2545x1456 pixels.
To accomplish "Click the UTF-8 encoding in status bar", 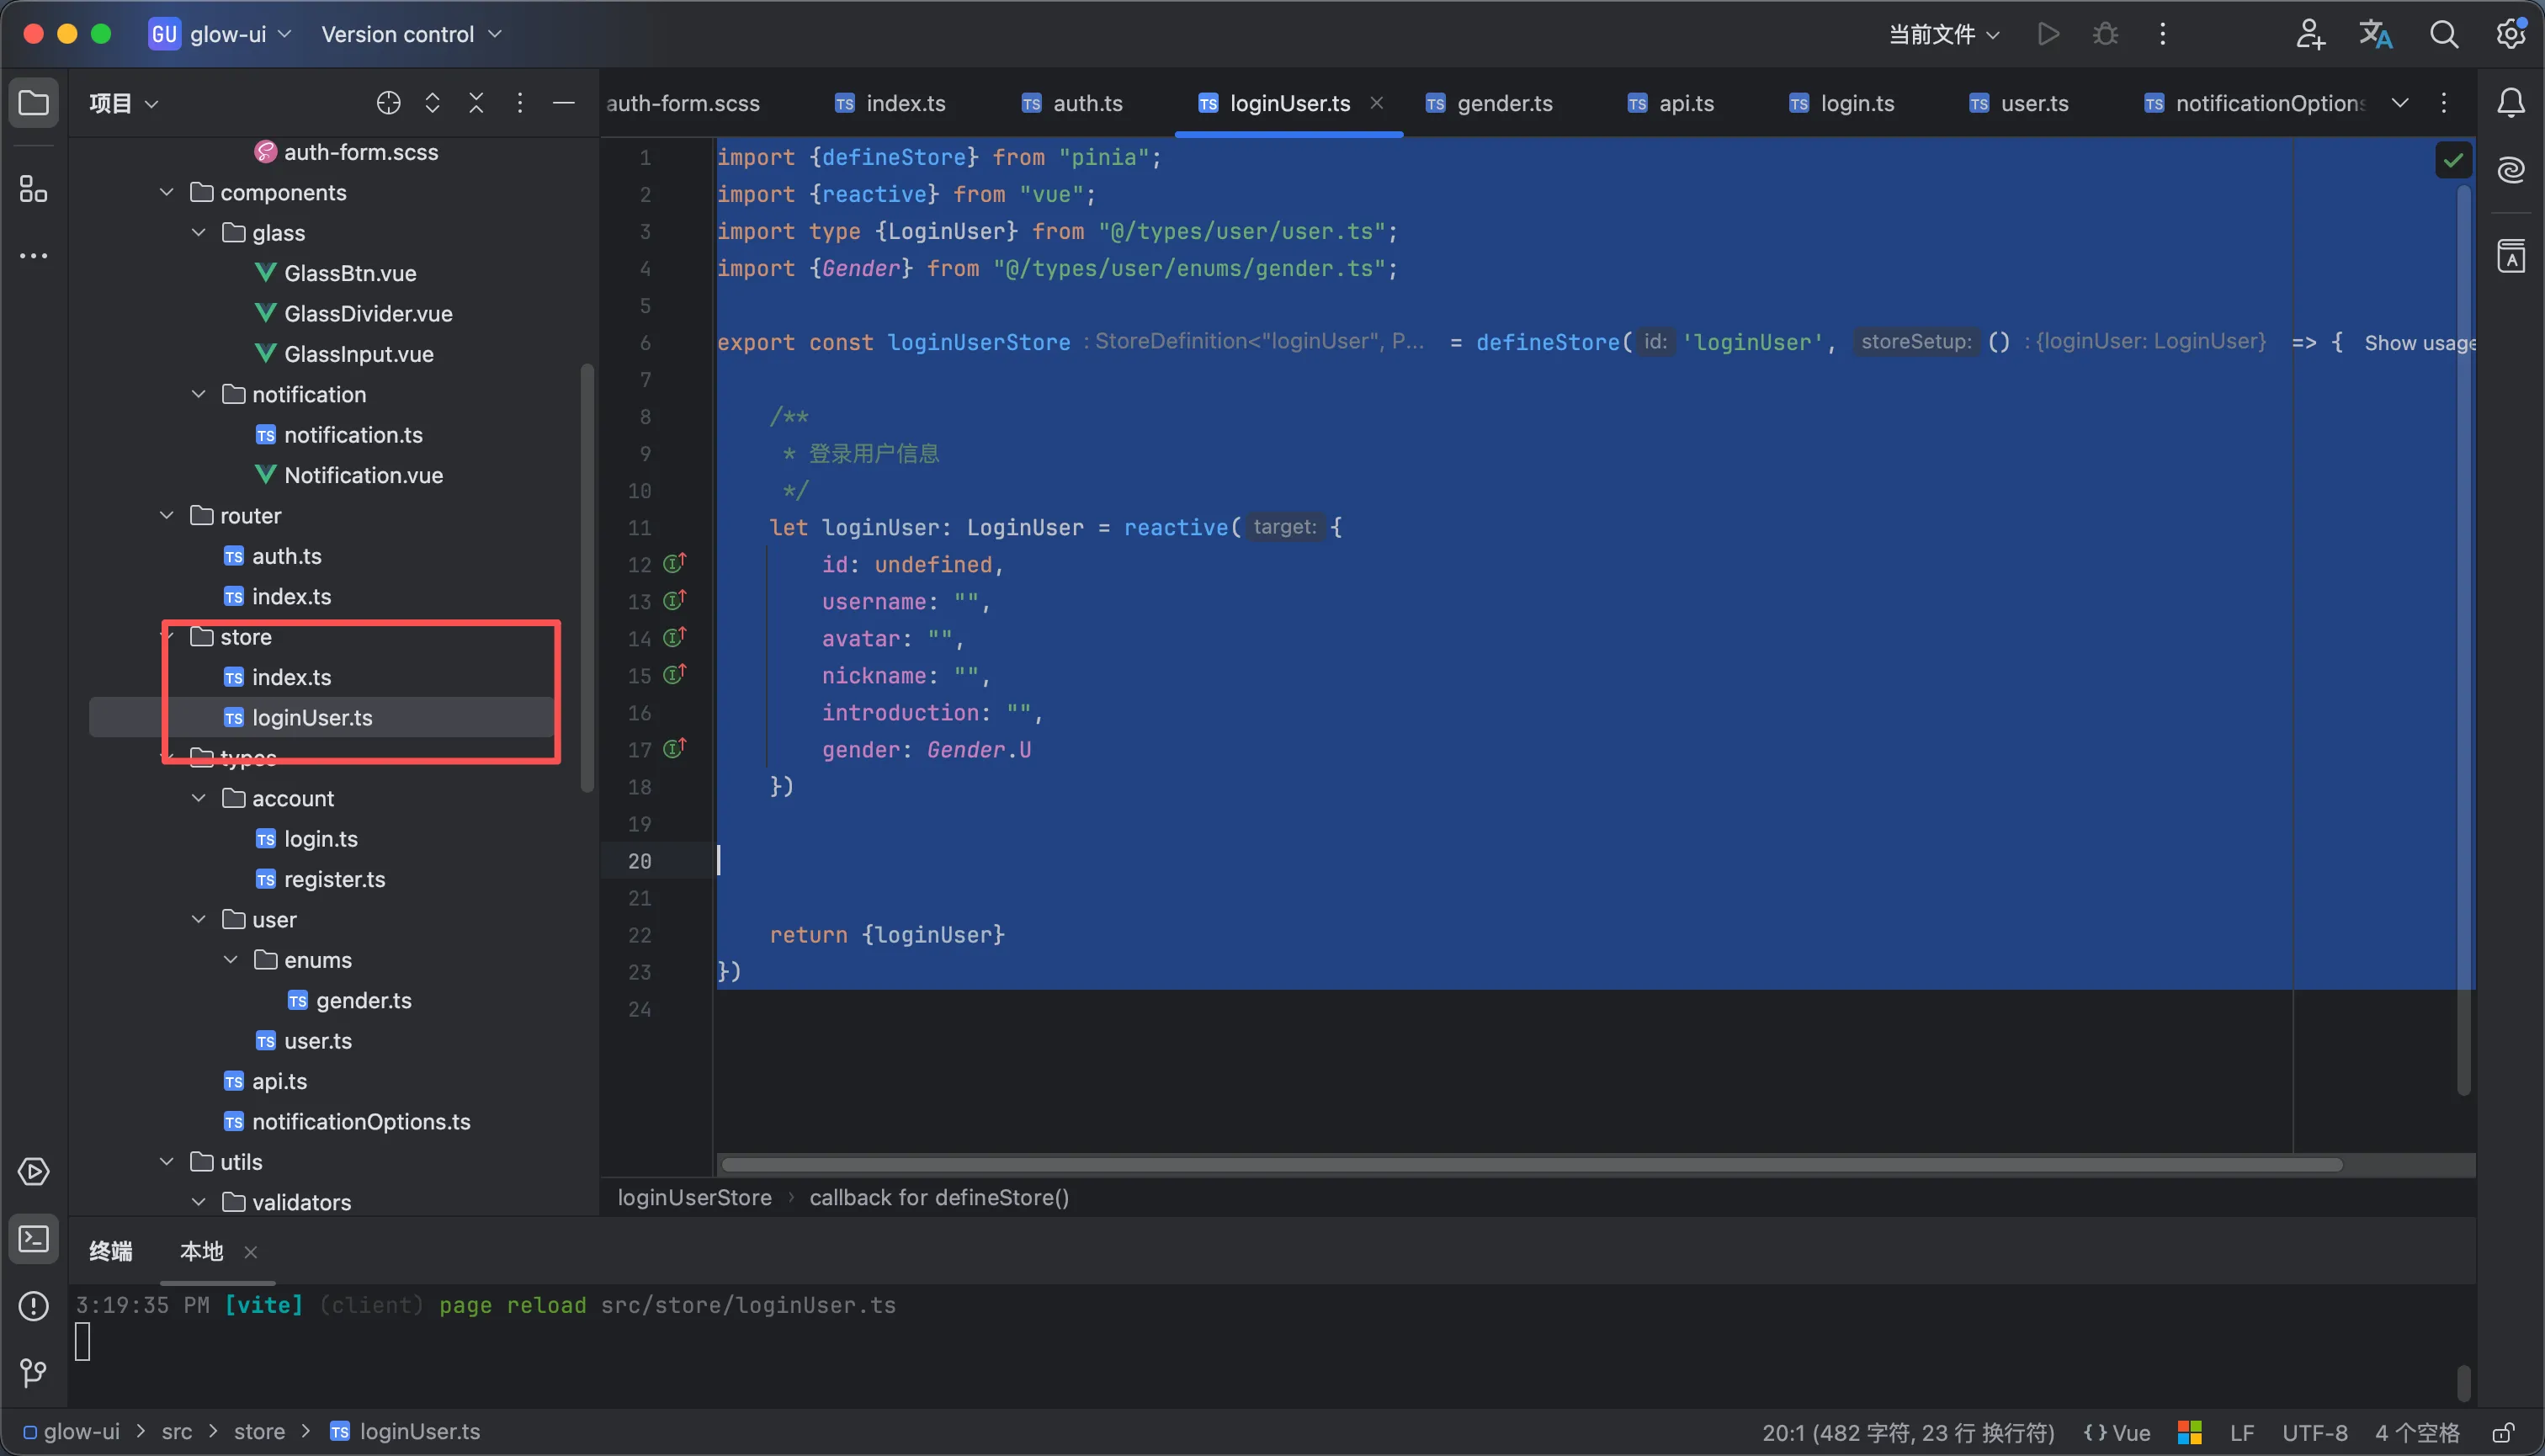I will click(2314, 1432).
